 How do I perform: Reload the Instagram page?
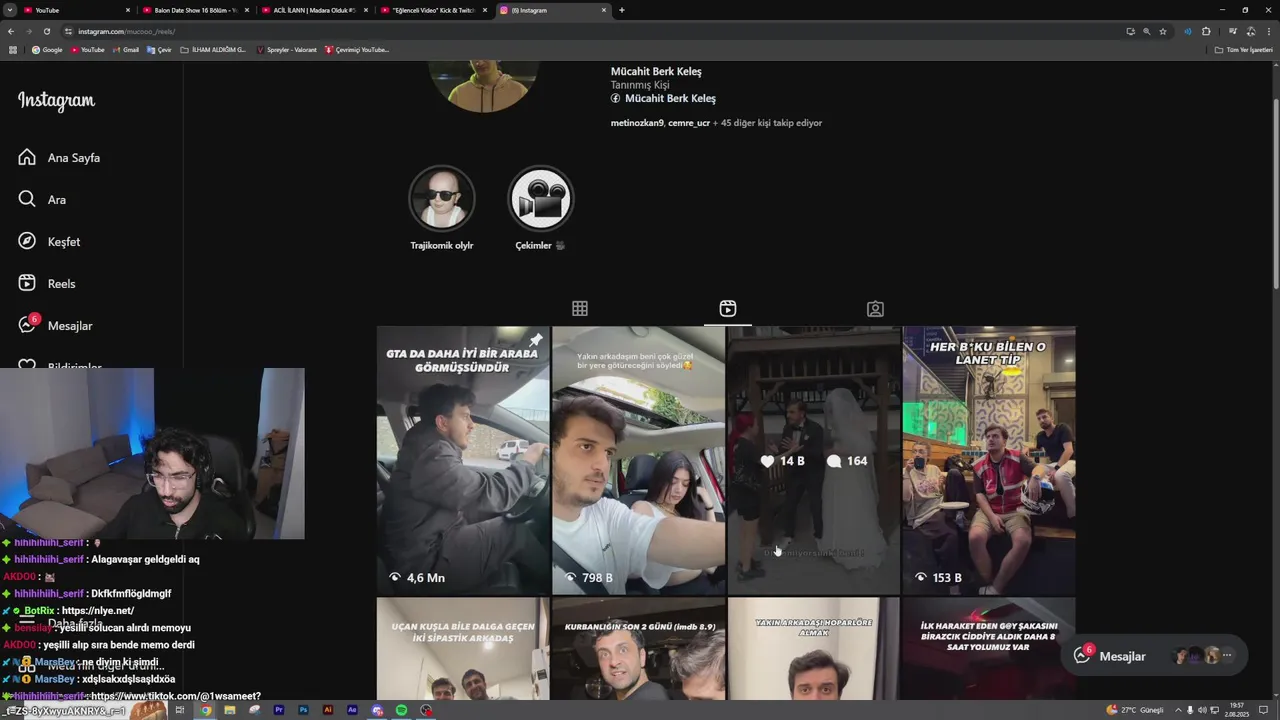46,31
